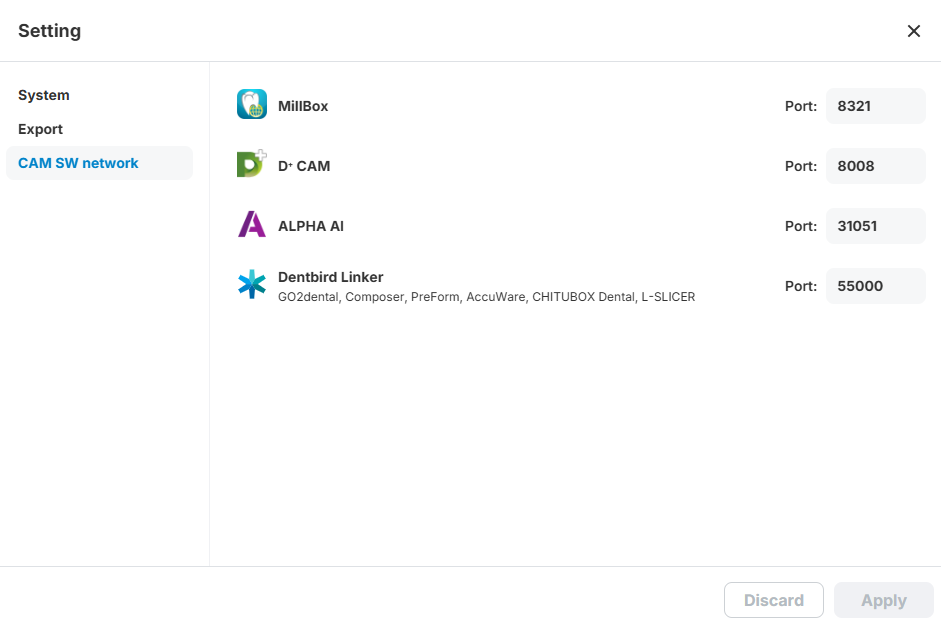The width and height of the screenshot is (941, 626).
Task: Click the D+ CAM name label
Action: [x=304, y=166]
